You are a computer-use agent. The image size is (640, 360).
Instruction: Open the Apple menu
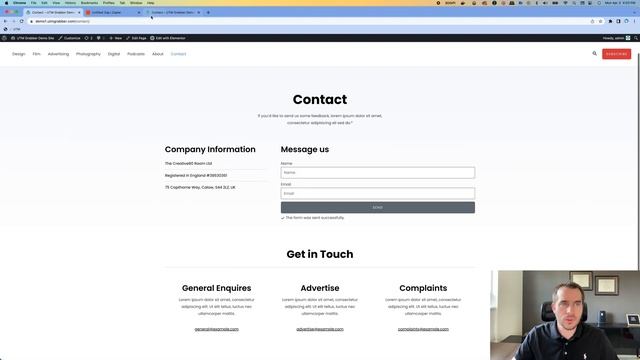pyautogui.click(x=6, y=3)
